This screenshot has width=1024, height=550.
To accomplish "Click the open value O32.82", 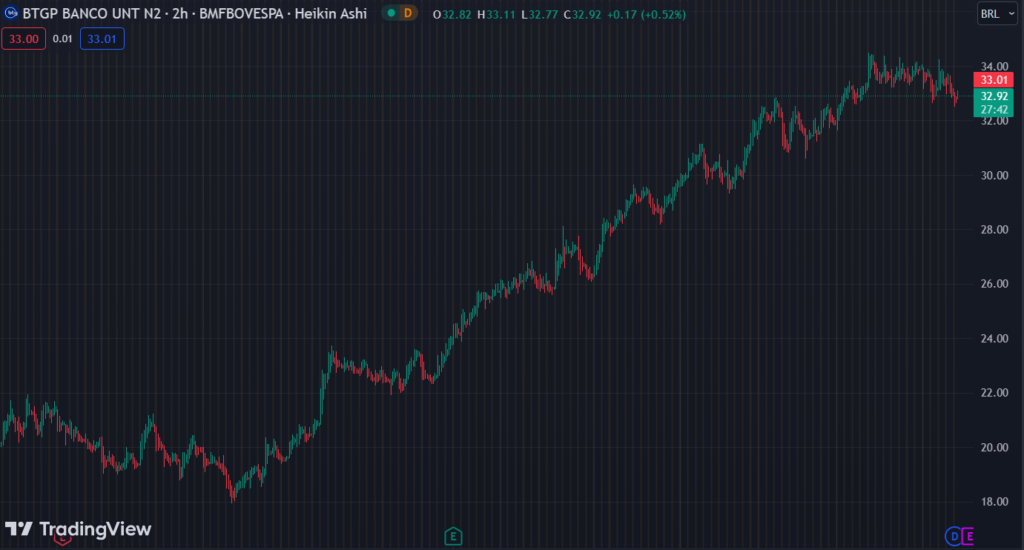I will [452, 14].
